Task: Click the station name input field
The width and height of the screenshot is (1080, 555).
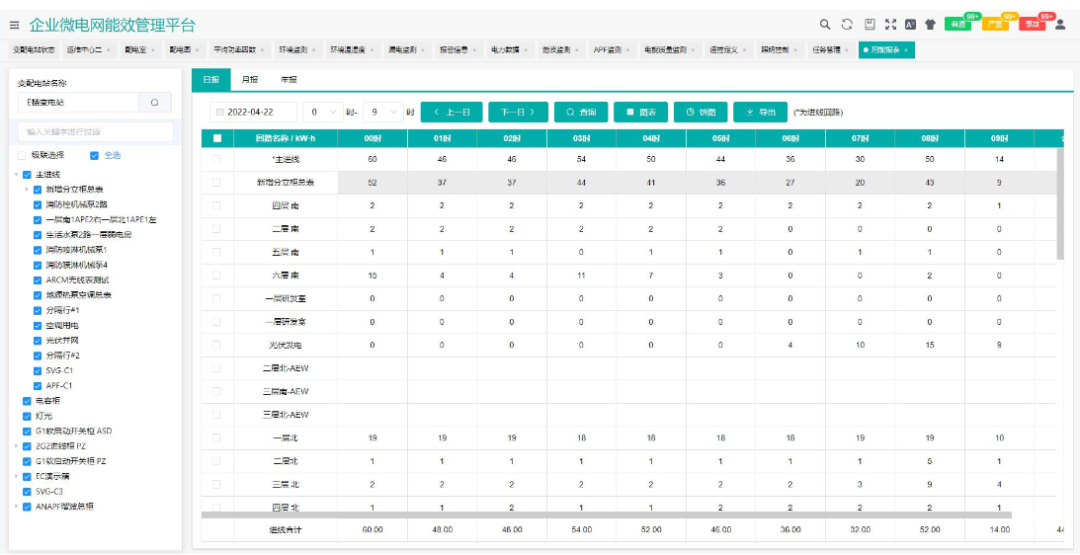Action: coord(79,103)
